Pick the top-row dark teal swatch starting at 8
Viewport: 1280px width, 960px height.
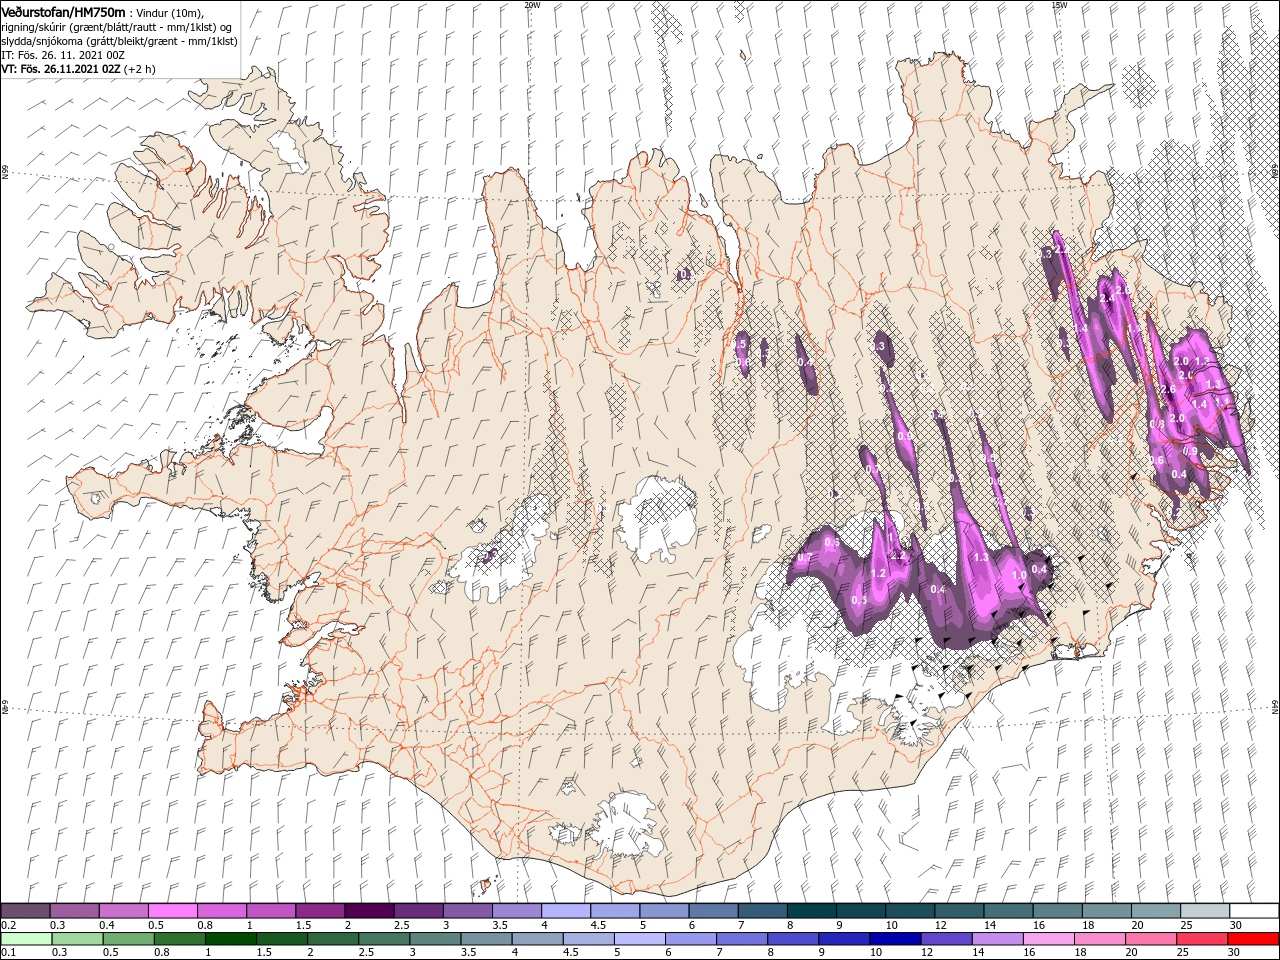click(811, 911)
